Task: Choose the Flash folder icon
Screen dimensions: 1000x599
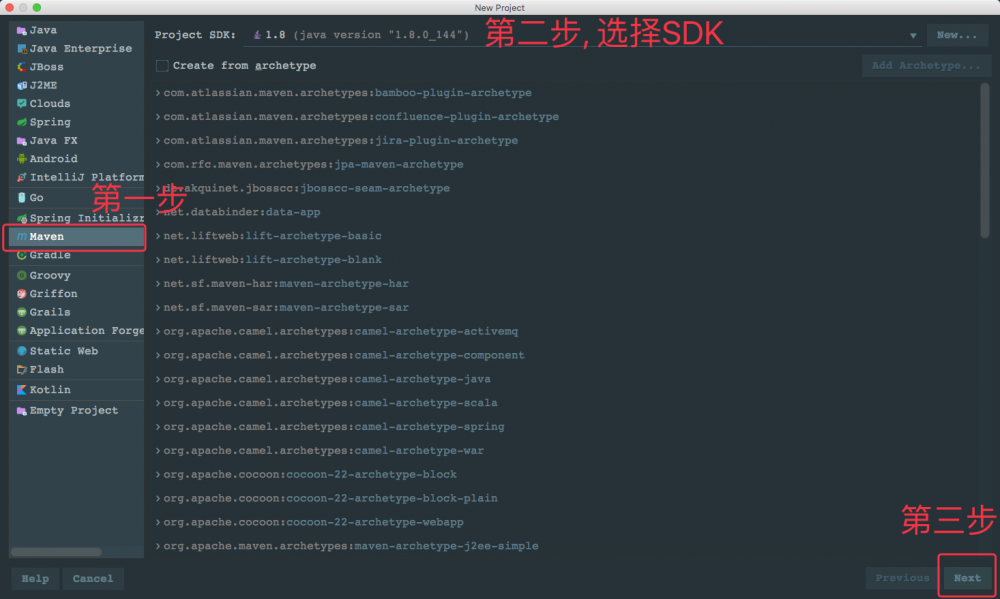Action: coord(22,369)
